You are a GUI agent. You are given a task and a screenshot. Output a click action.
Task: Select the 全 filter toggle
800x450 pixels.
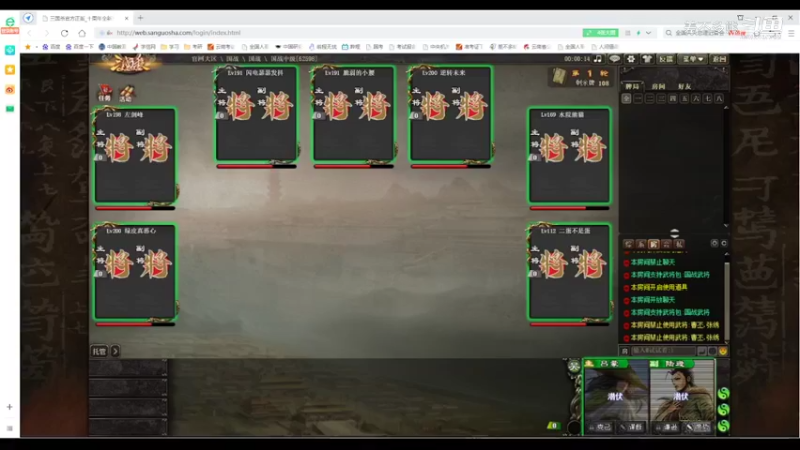(x=627, y=98)
